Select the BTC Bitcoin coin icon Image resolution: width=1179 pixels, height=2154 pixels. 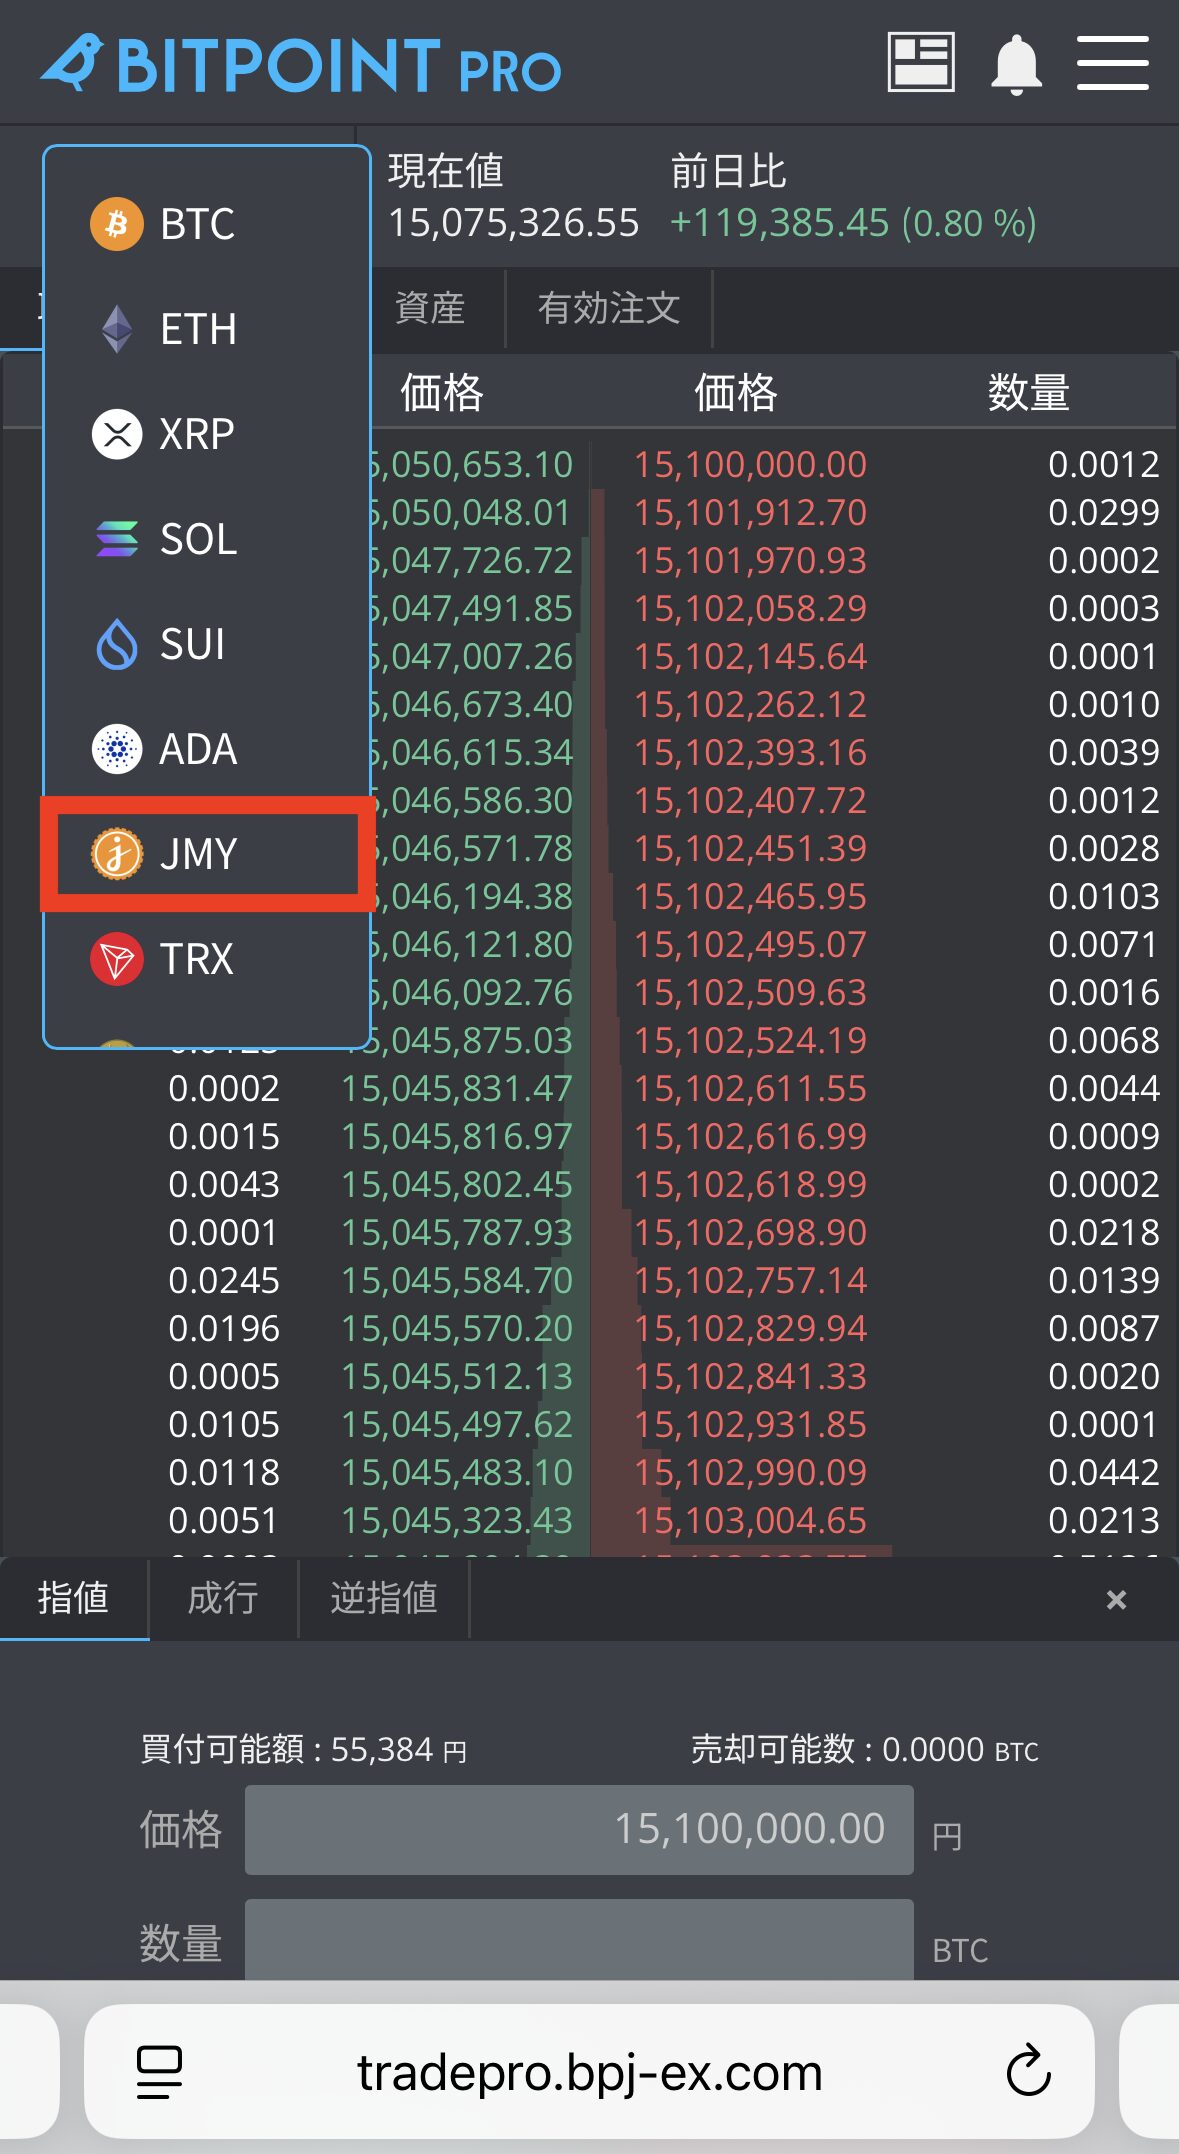point(117,223)
